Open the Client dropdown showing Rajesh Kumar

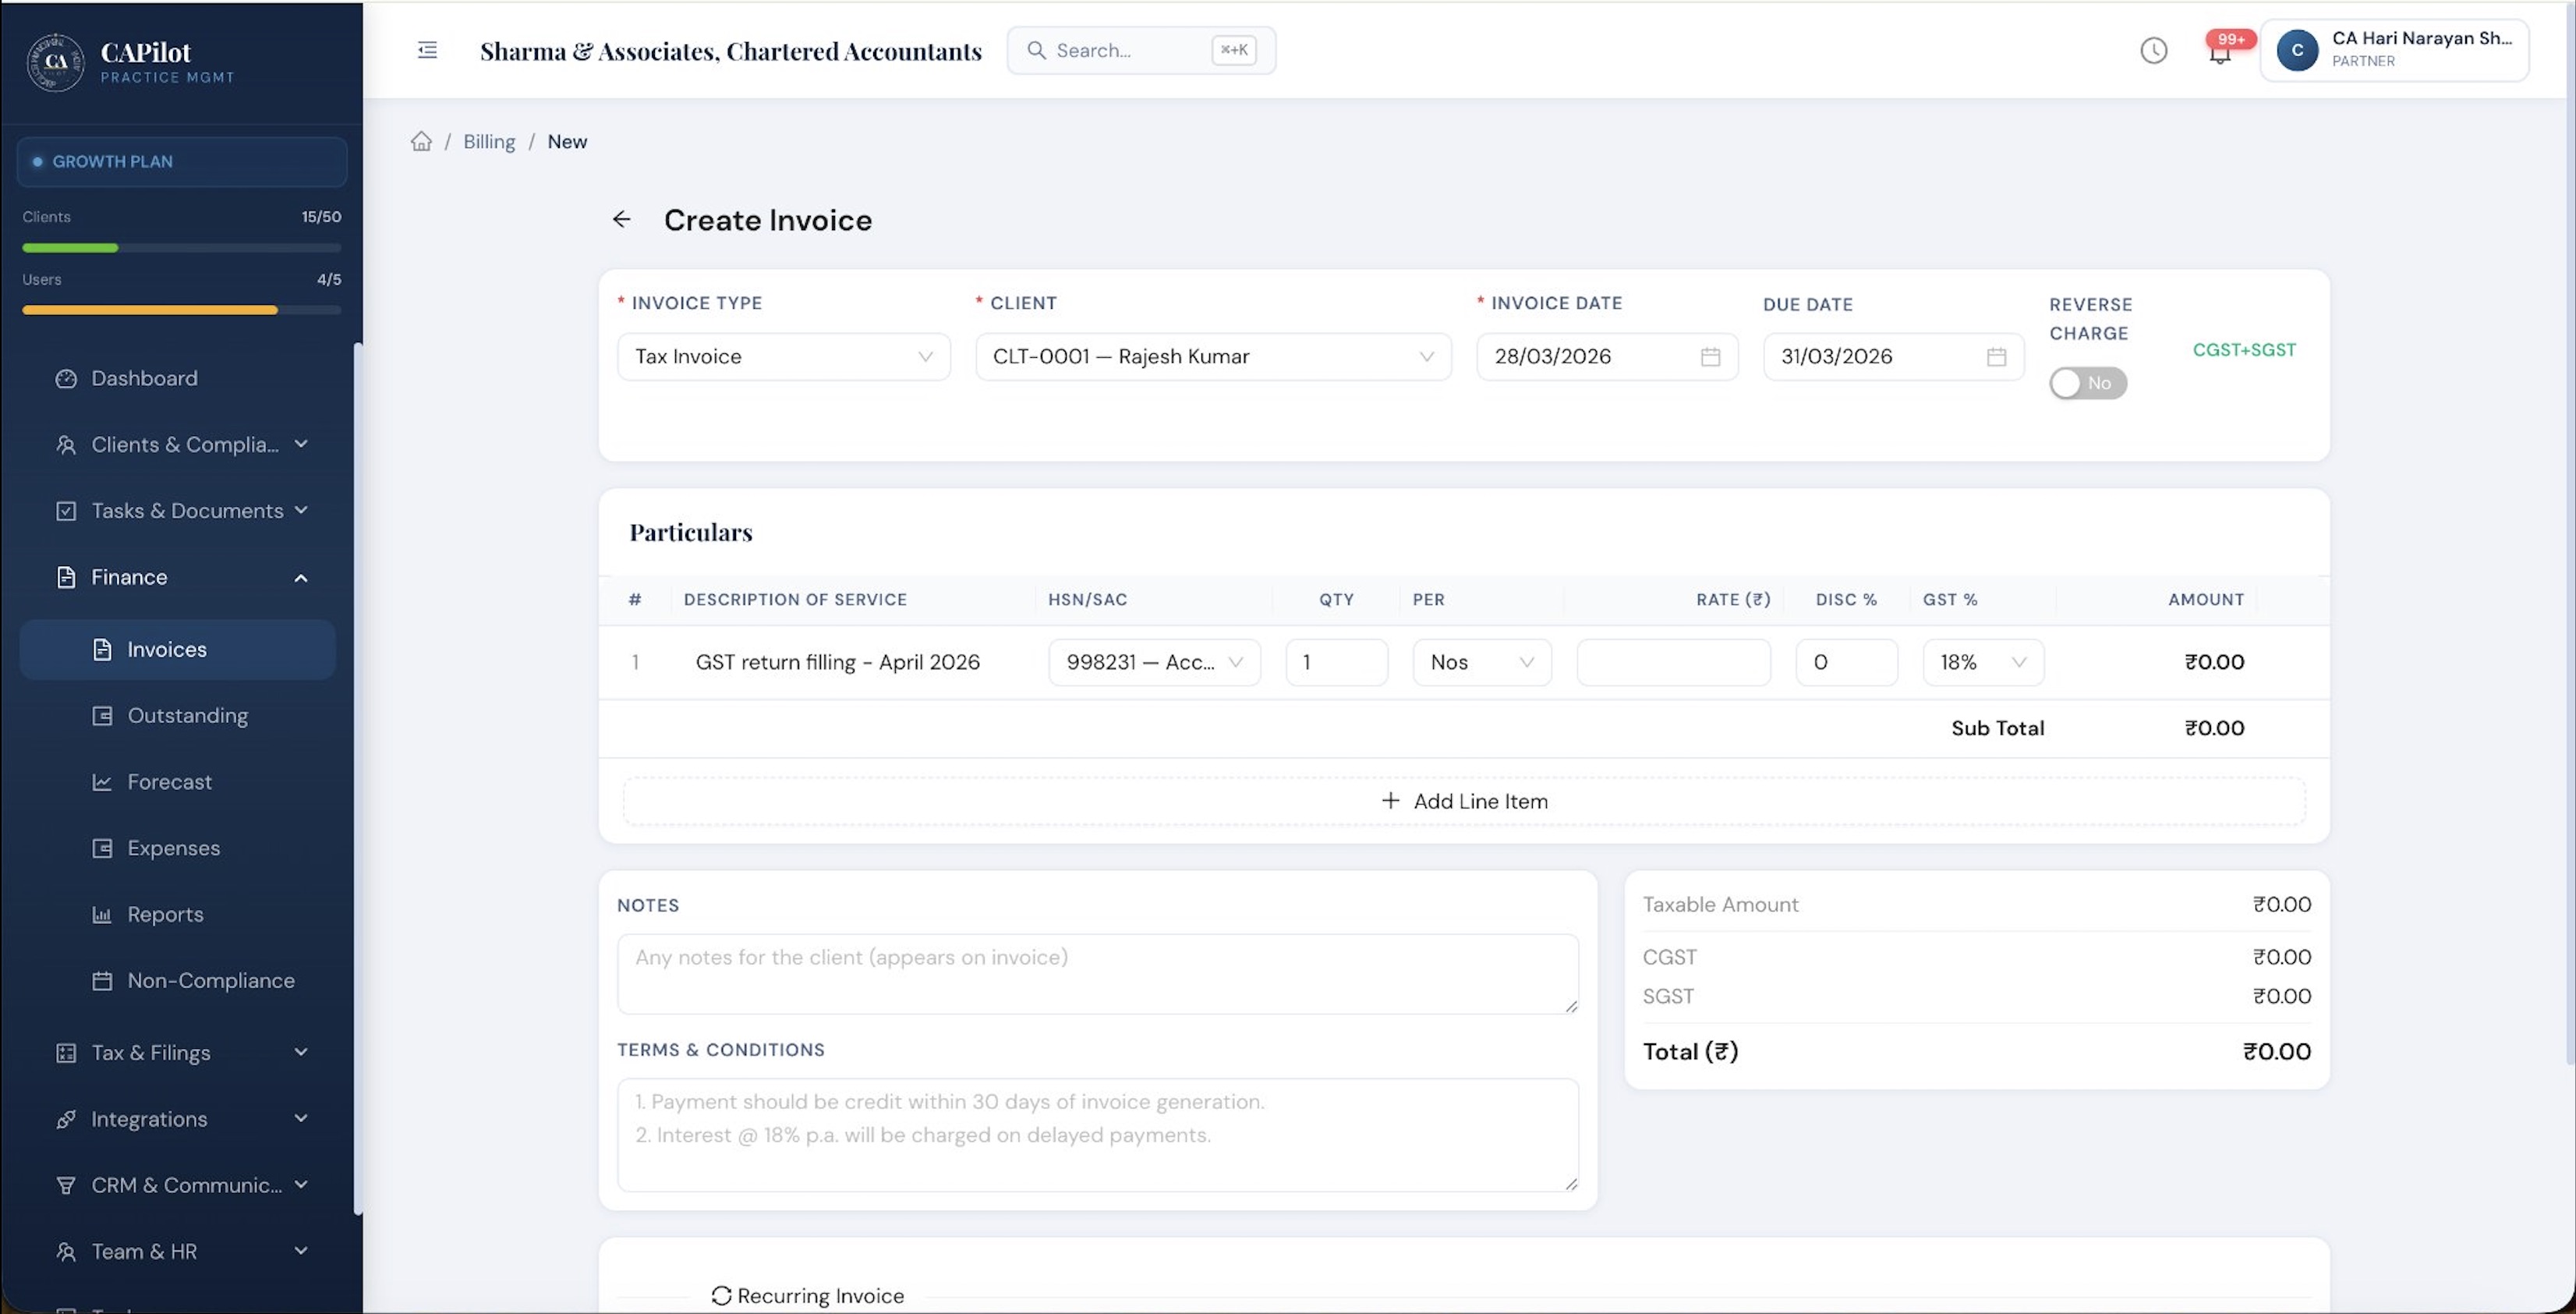coord(1213,357)
